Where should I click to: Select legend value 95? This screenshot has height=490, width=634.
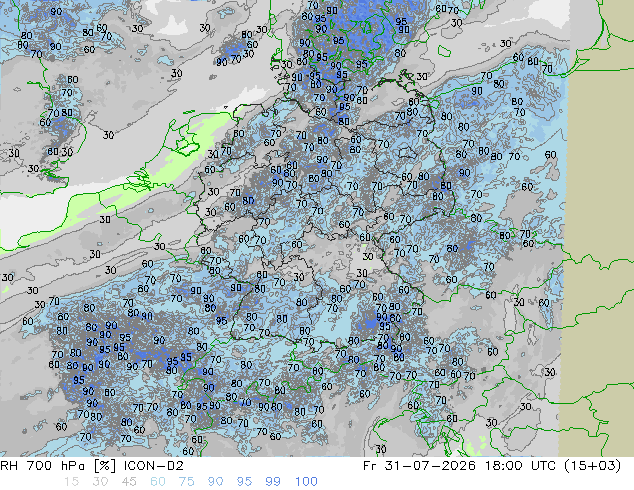coord(244,482)
